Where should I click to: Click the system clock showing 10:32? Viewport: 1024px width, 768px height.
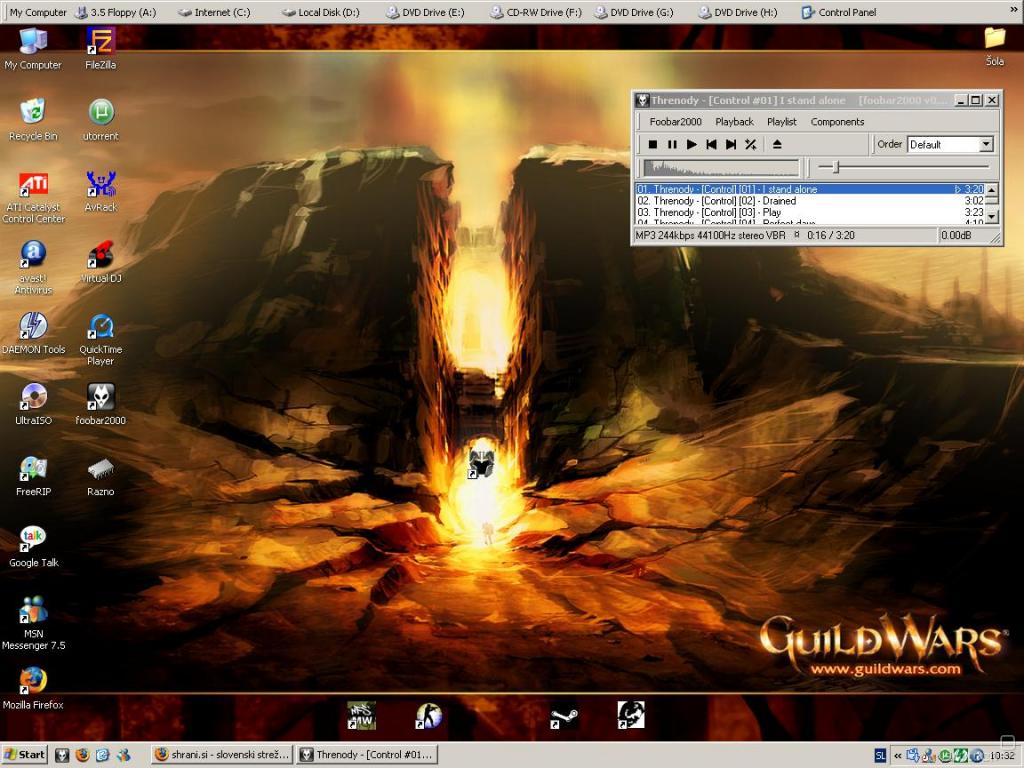(x=1002, y=756)
